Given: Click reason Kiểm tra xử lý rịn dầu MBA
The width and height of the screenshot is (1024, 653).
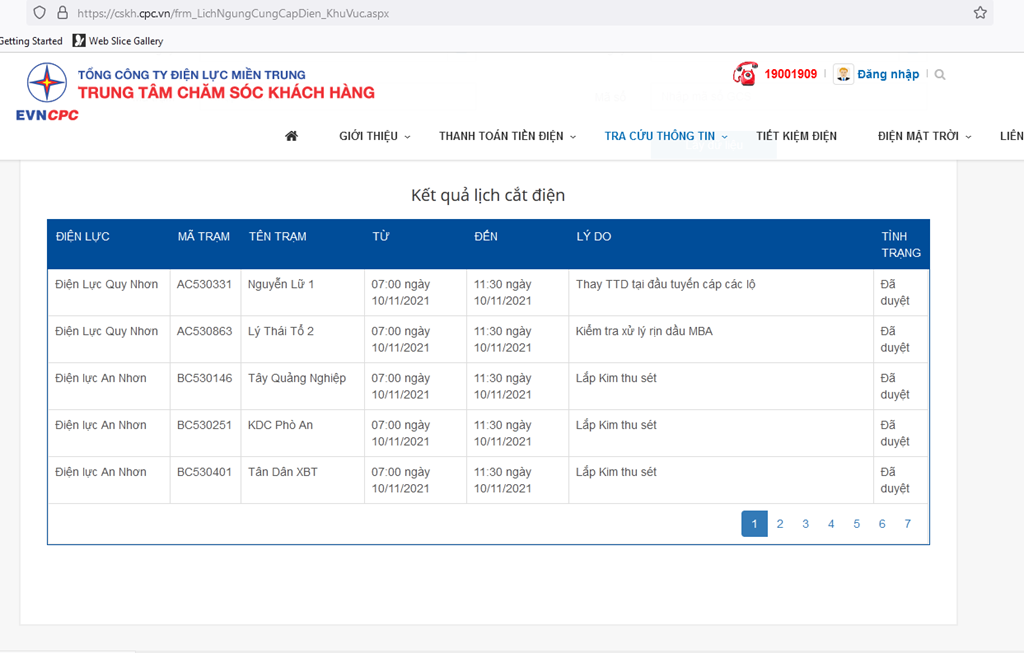Looking at the screenshot, I should click(644, 331).
